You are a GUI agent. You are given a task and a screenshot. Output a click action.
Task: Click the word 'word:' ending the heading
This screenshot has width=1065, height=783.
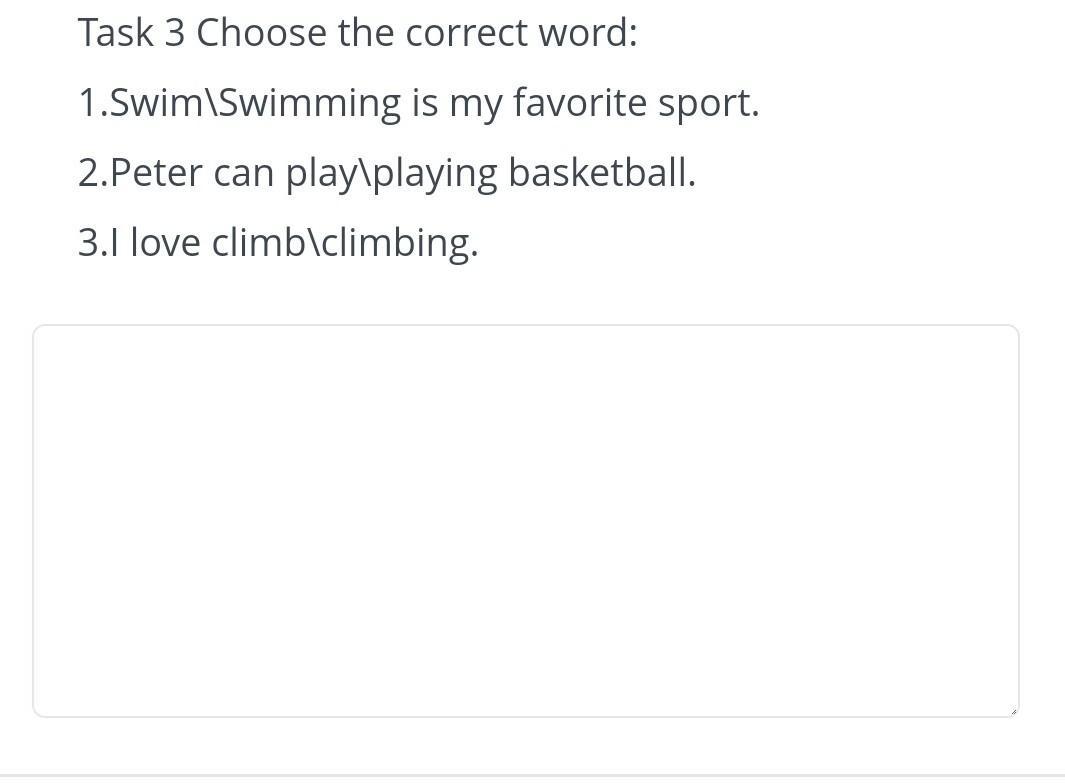587,33
